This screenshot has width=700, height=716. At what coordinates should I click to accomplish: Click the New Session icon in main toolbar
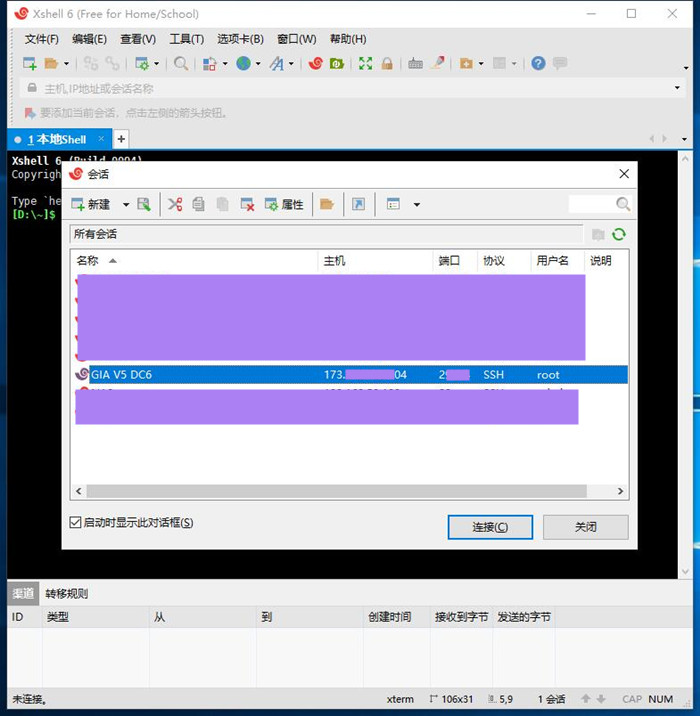coord(30,63)
